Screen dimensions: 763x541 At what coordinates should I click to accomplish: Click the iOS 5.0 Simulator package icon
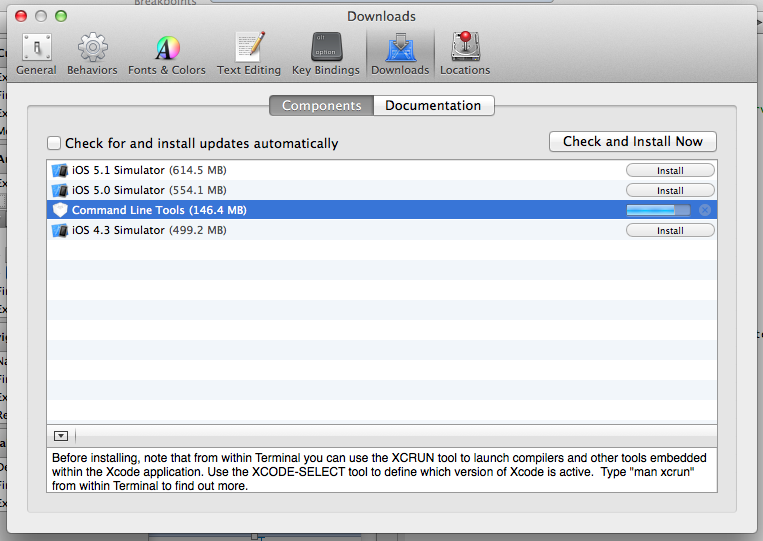(60, 190)
